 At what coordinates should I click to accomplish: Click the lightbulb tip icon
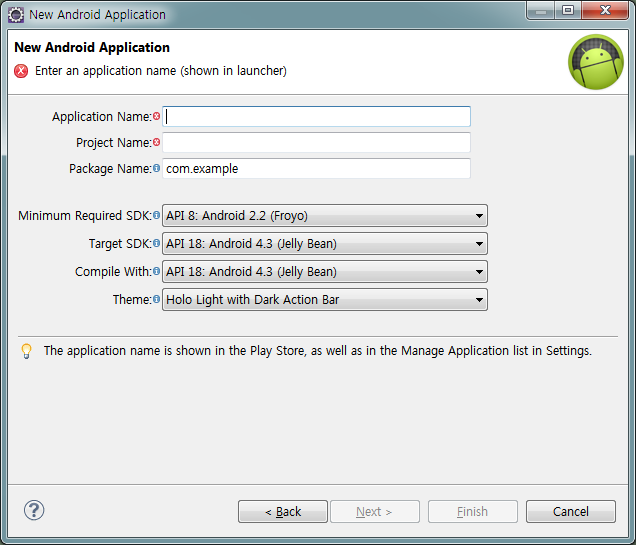[x=26, y=351]
